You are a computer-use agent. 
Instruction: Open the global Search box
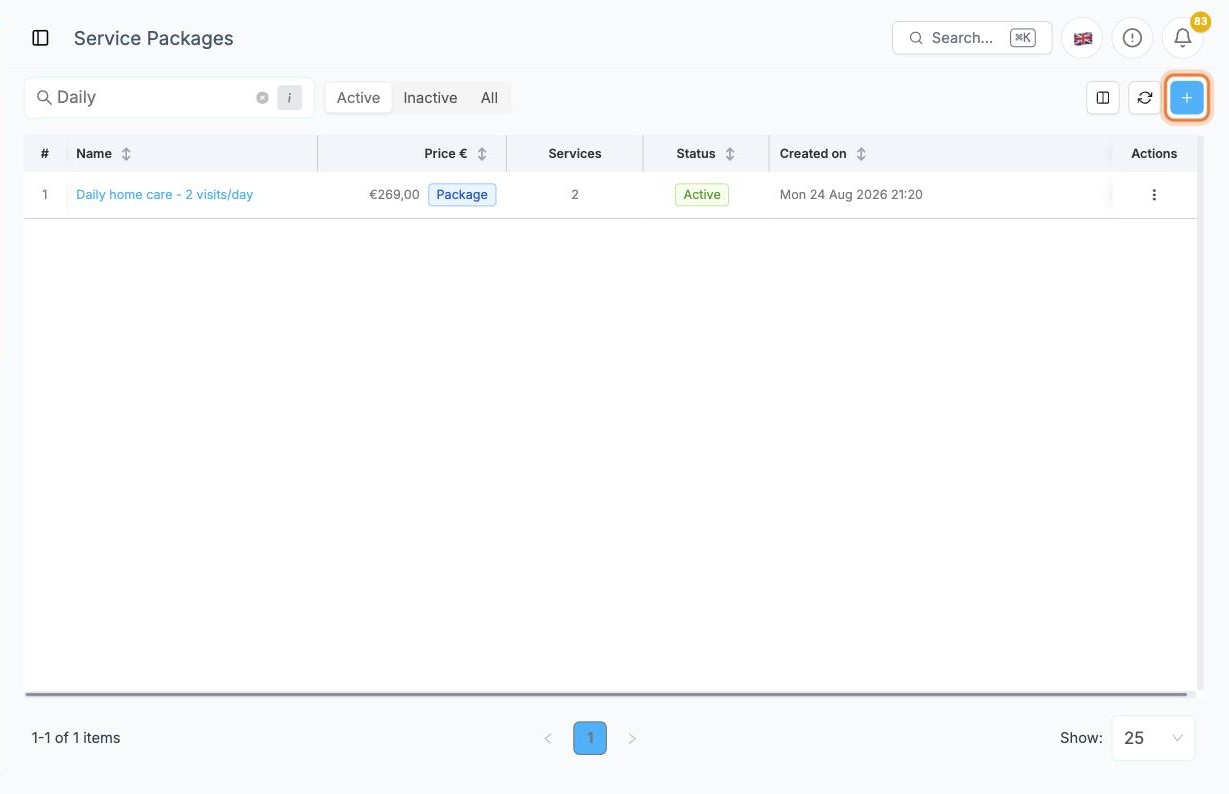click(972, 38)
